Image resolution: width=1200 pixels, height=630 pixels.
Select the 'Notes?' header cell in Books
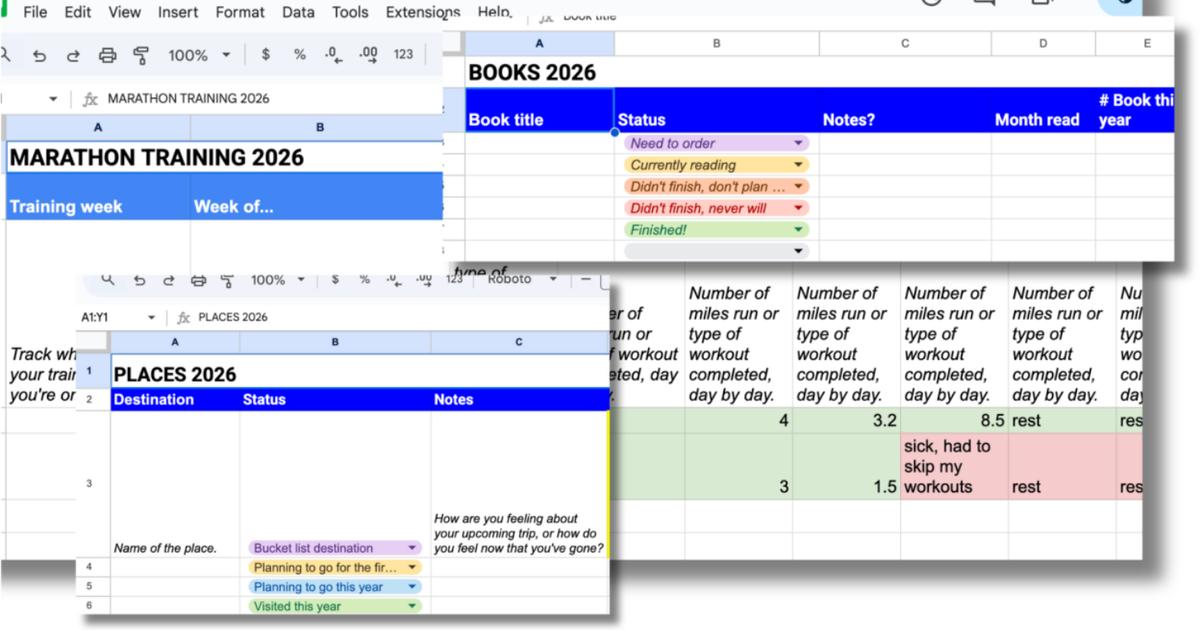[x=905, y=109]
